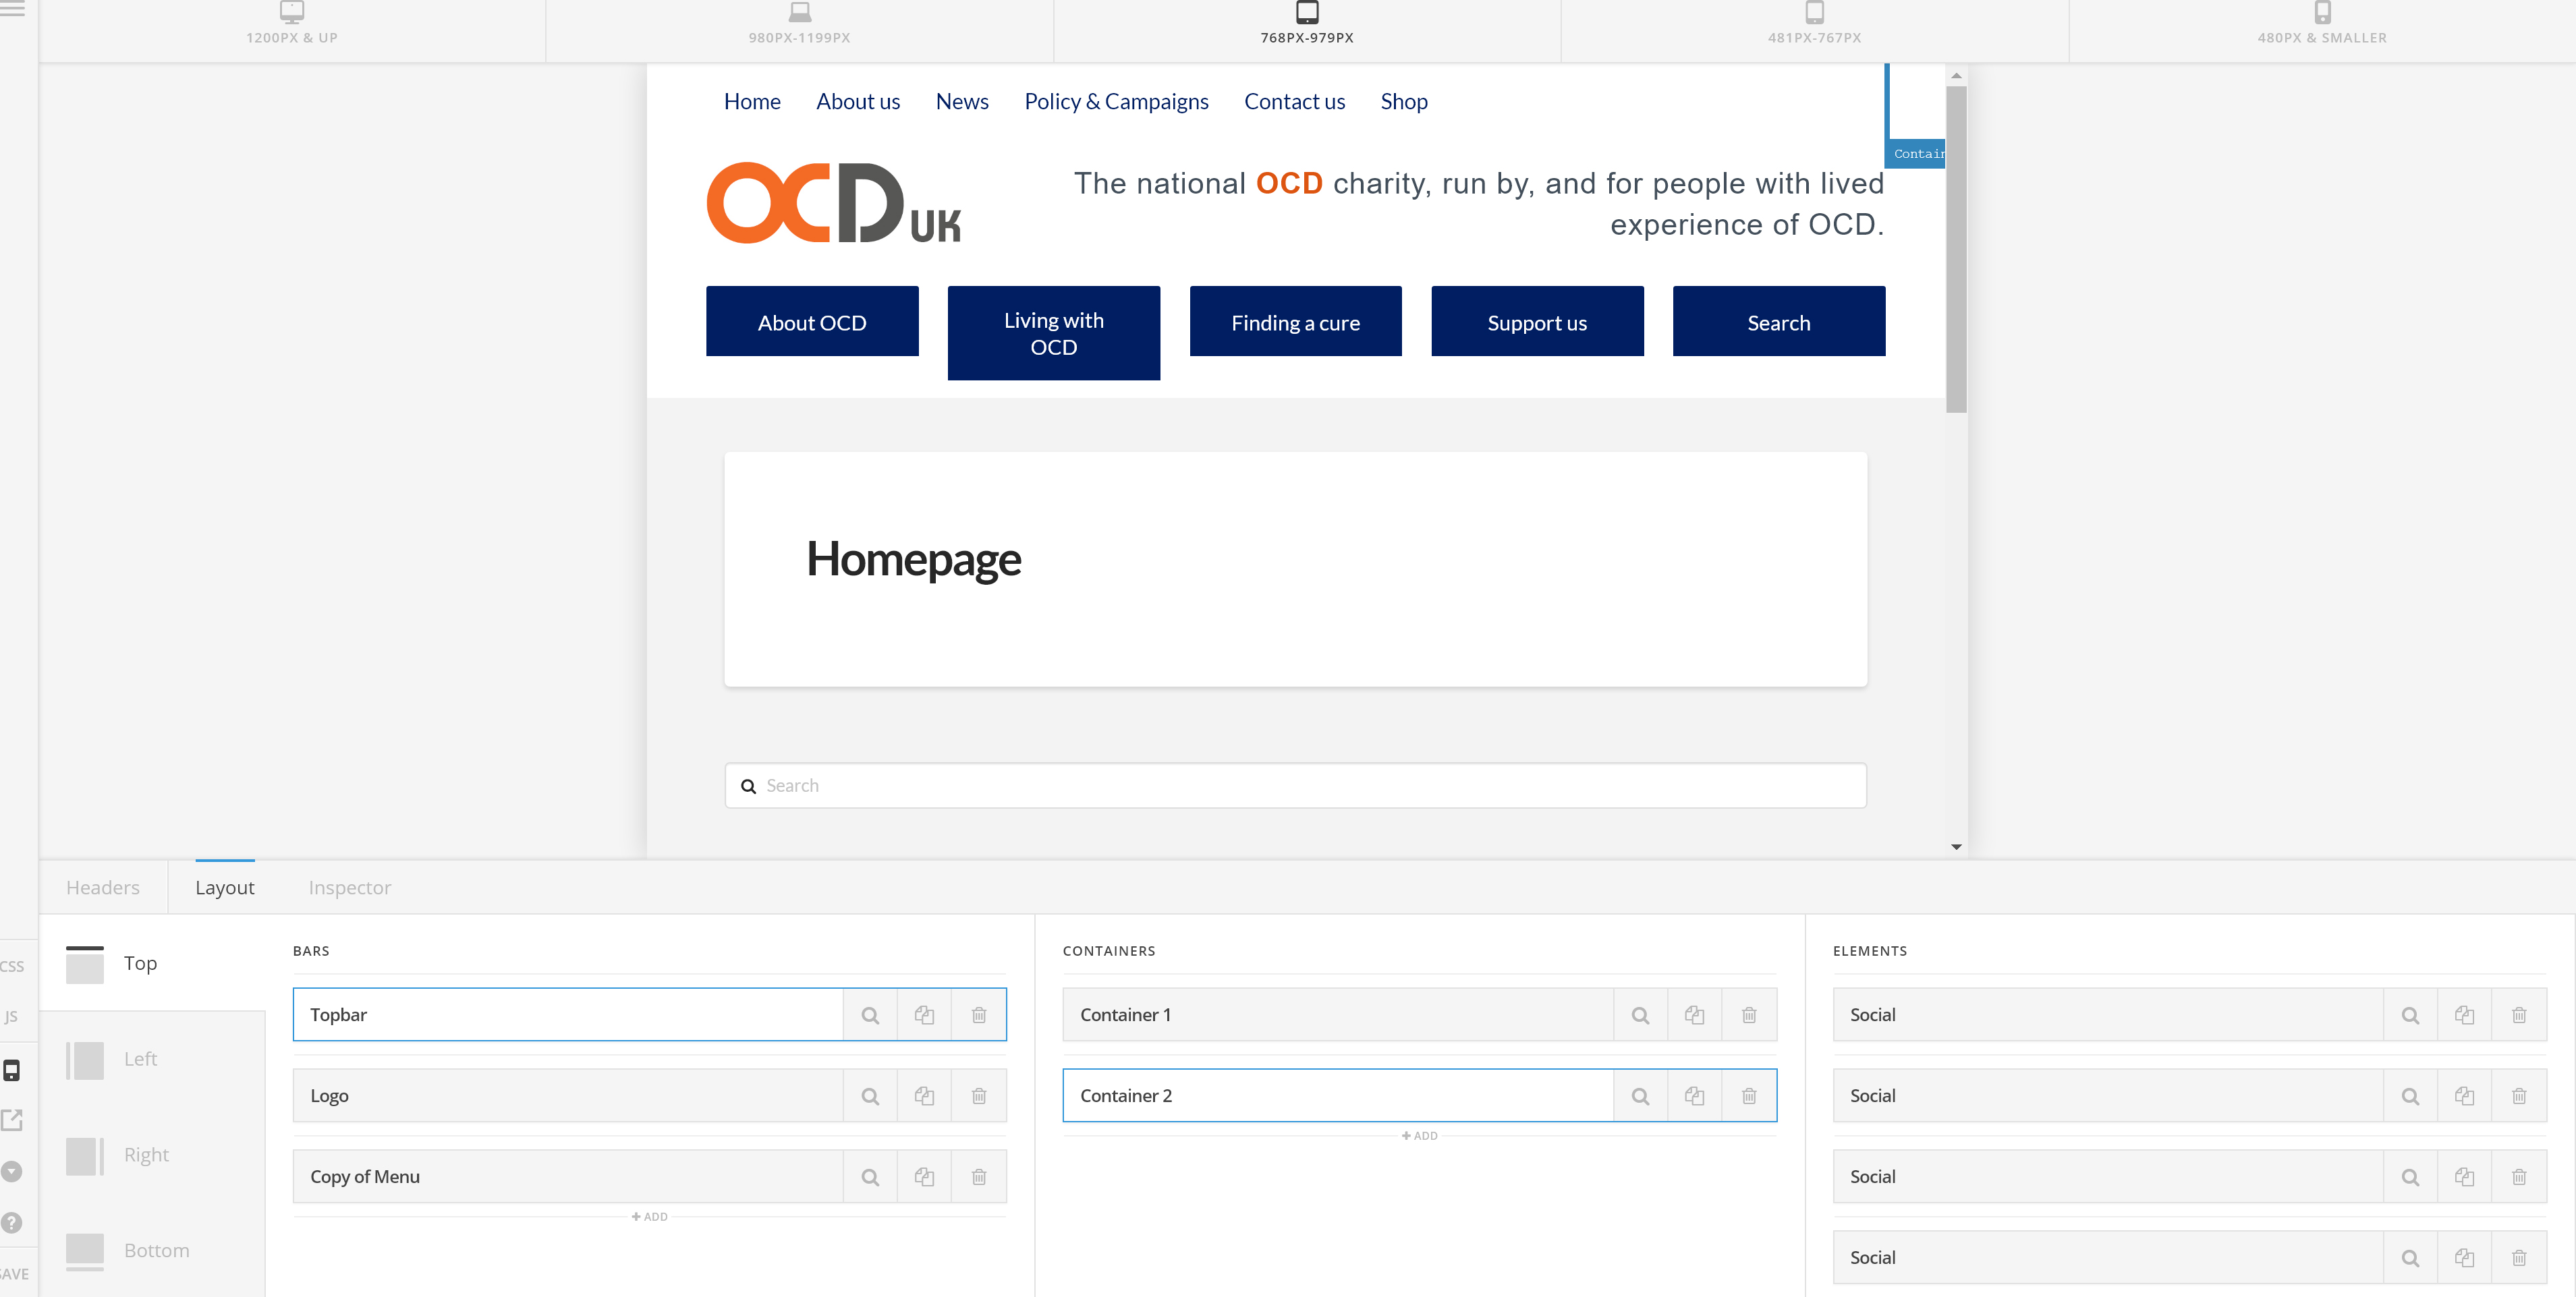Select the Left layout position
Screen dimensions: 2576x1297
point(140,1059)
